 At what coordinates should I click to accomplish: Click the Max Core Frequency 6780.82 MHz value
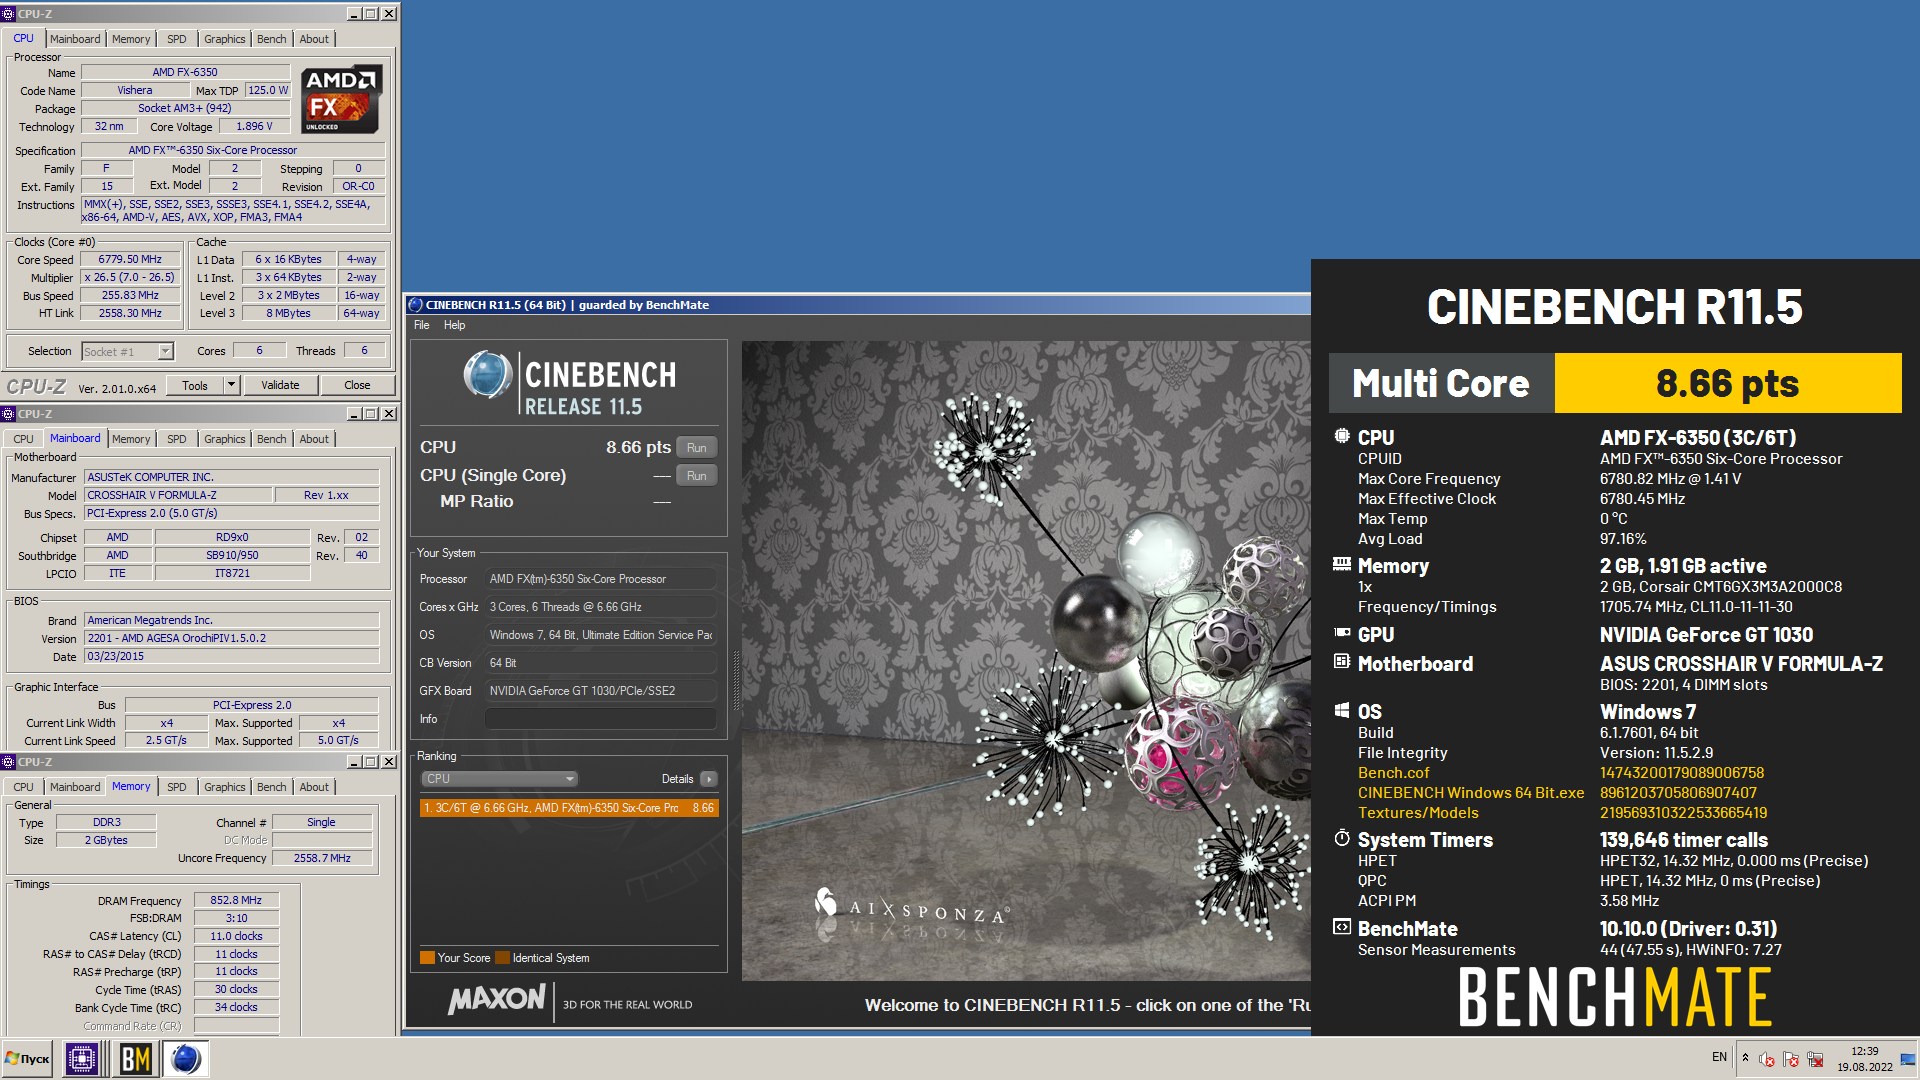(x=1670, y=478)
